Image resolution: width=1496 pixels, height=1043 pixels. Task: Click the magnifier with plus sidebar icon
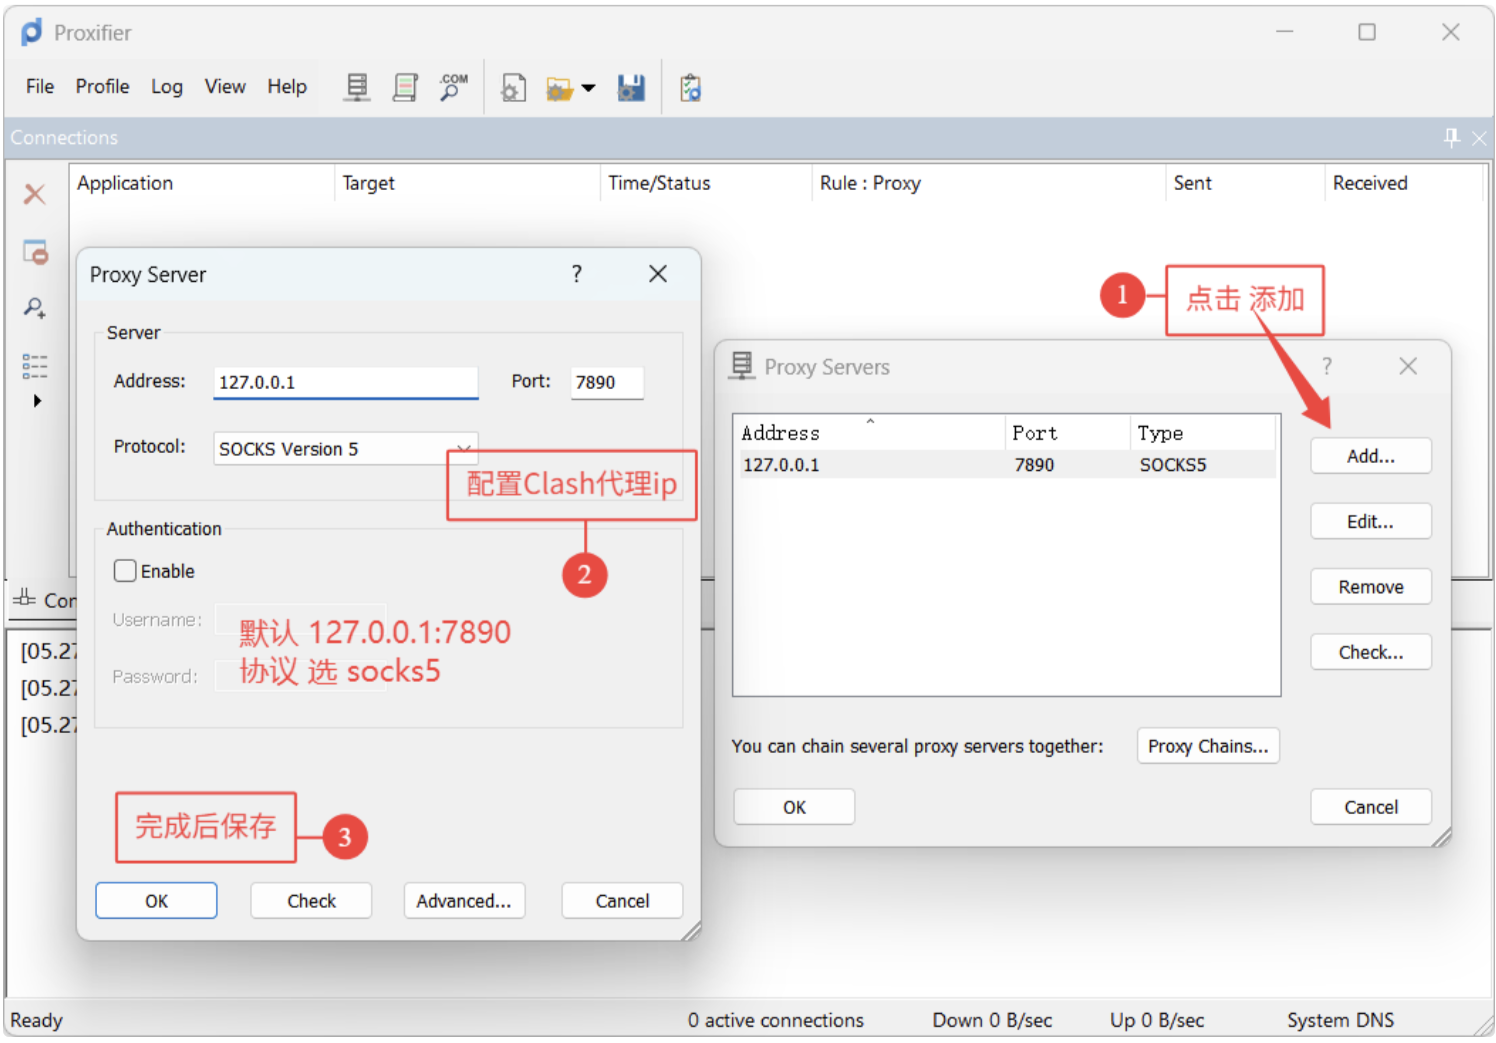(x=35, y=308)
